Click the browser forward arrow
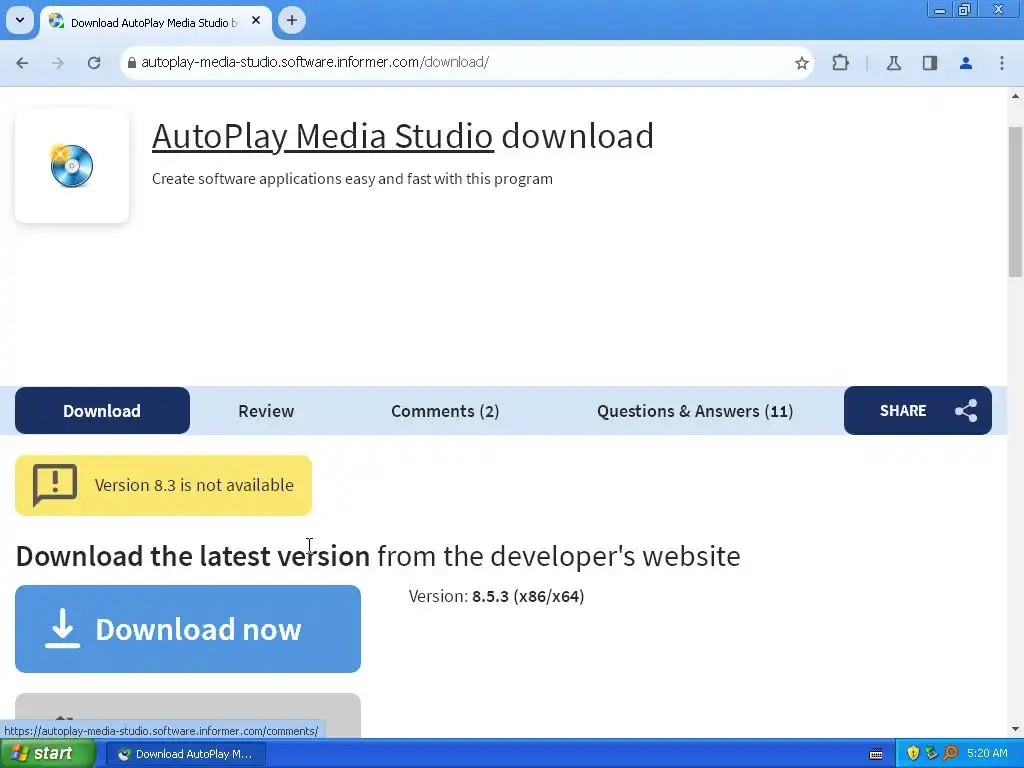The width and height of the screenshot is (1024, 768). coord(58,63)
